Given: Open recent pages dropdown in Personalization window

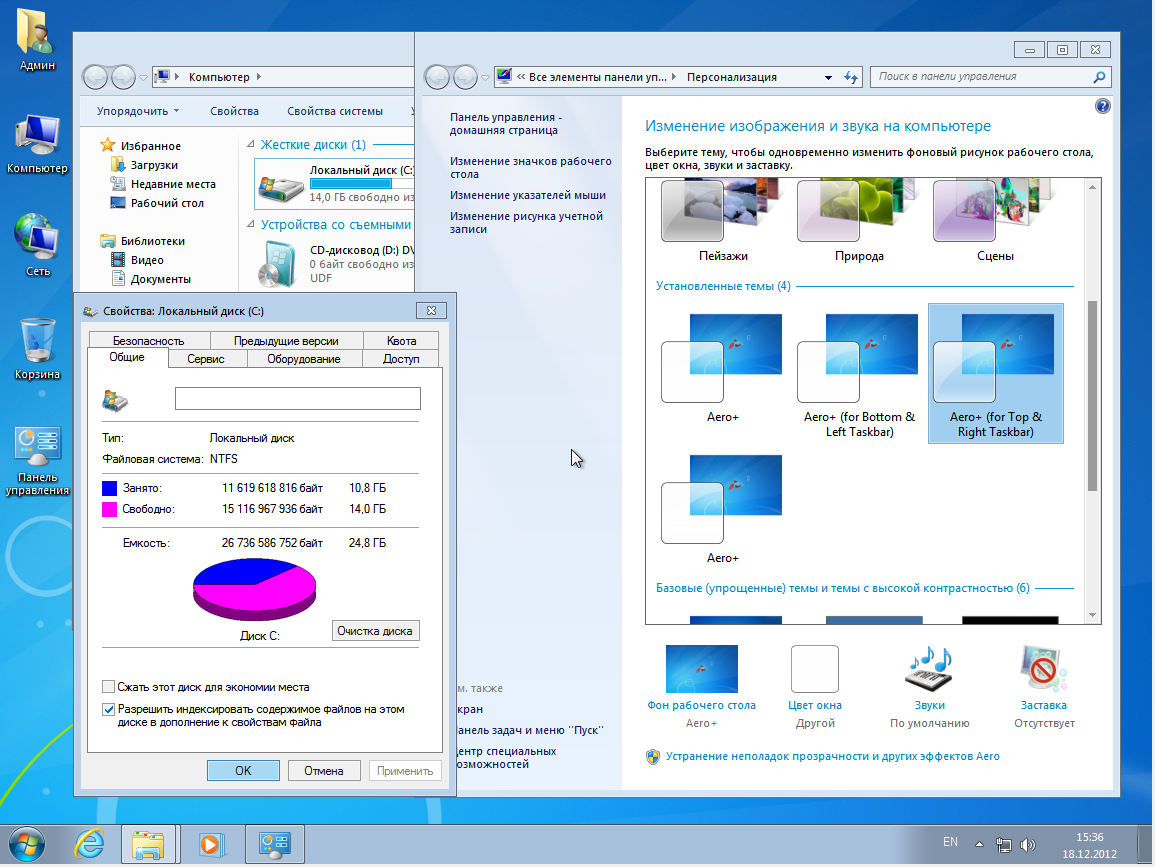Looking at the screenshot, I should (485, 77).
